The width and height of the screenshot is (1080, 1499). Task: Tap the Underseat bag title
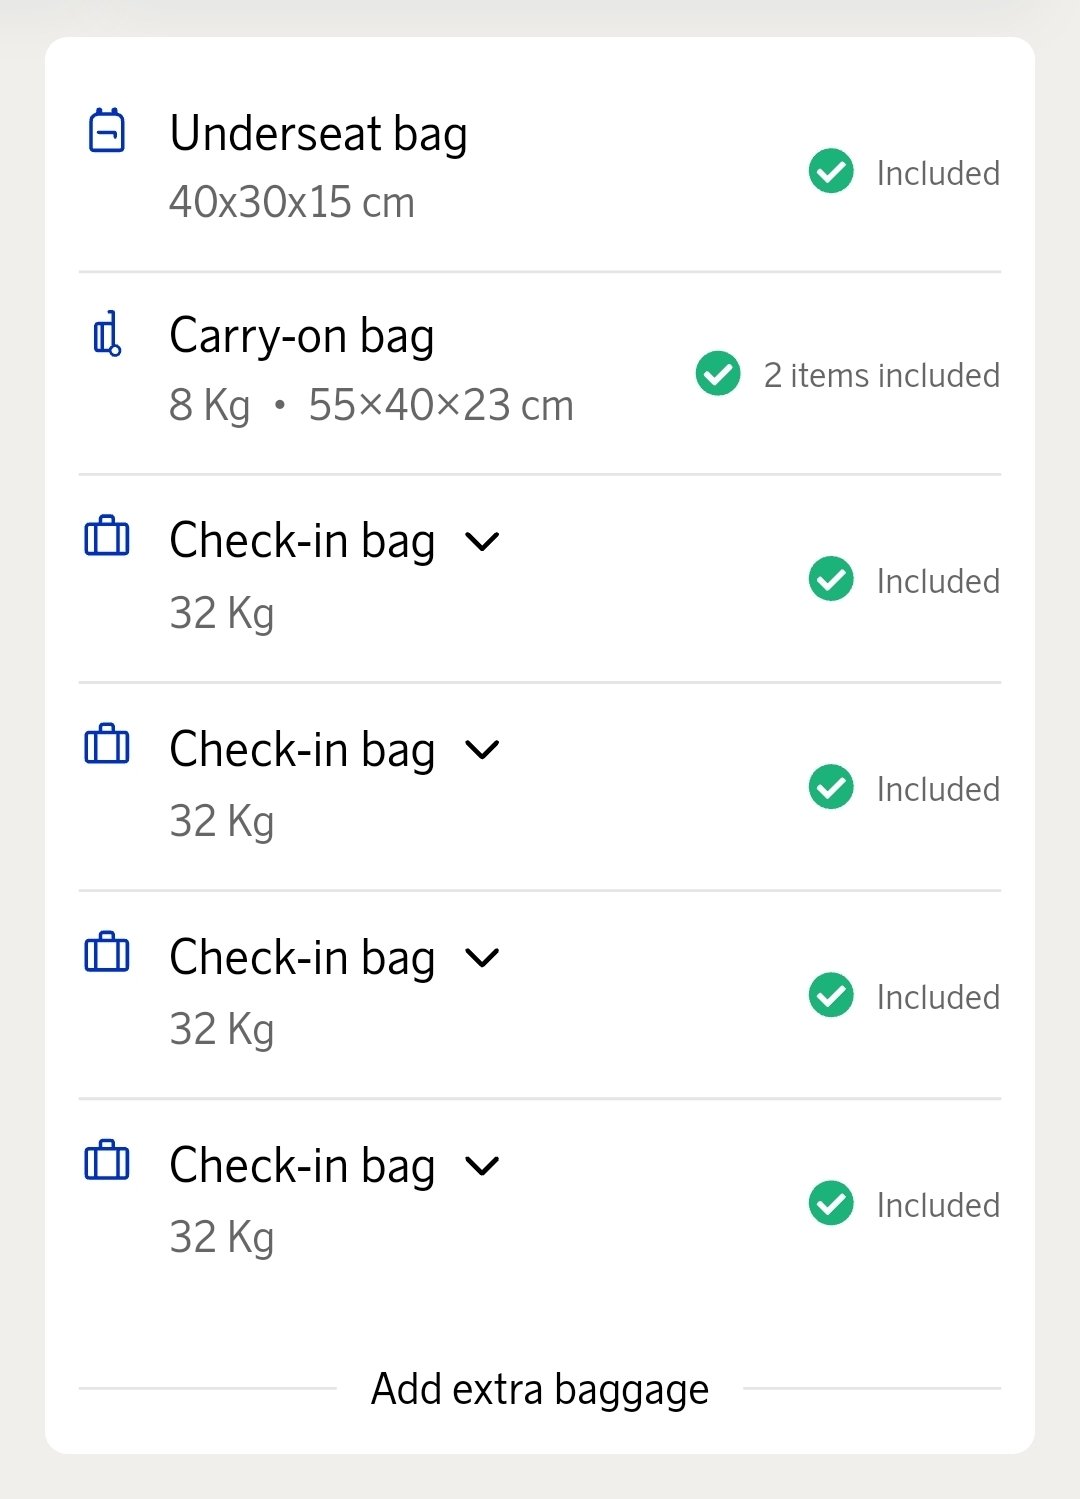click(x=318, y=134)
